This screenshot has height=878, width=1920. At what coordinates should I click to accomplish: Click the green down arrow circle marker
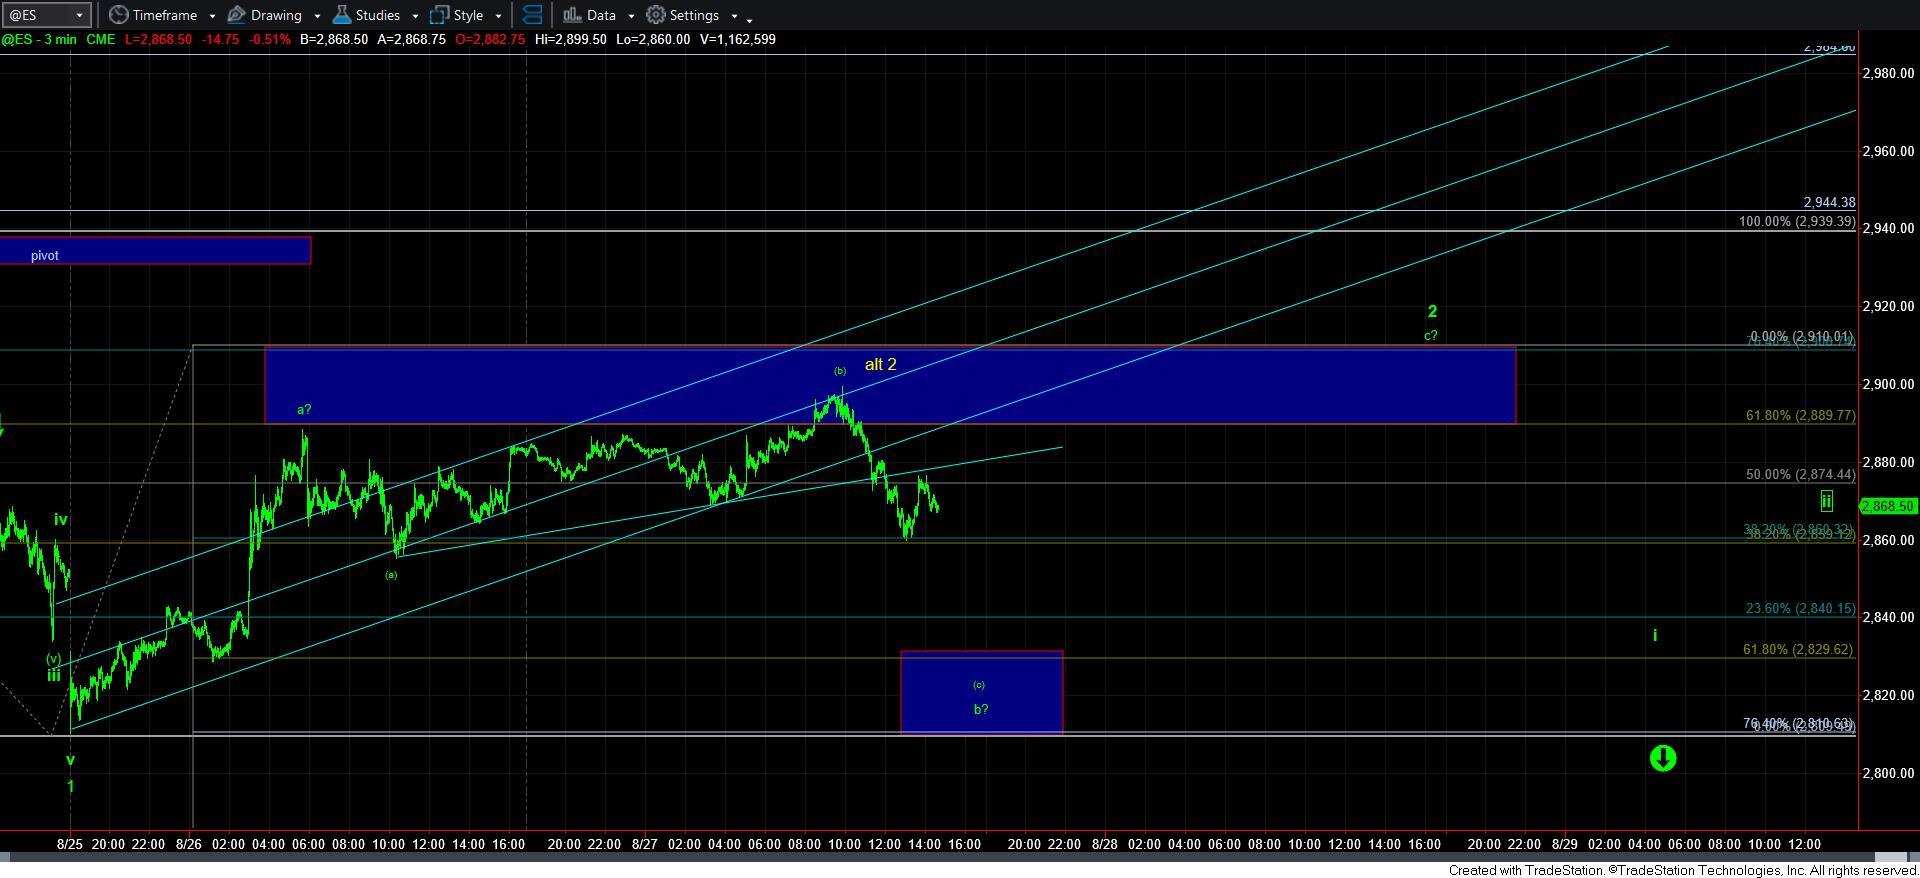(1662, 758)
